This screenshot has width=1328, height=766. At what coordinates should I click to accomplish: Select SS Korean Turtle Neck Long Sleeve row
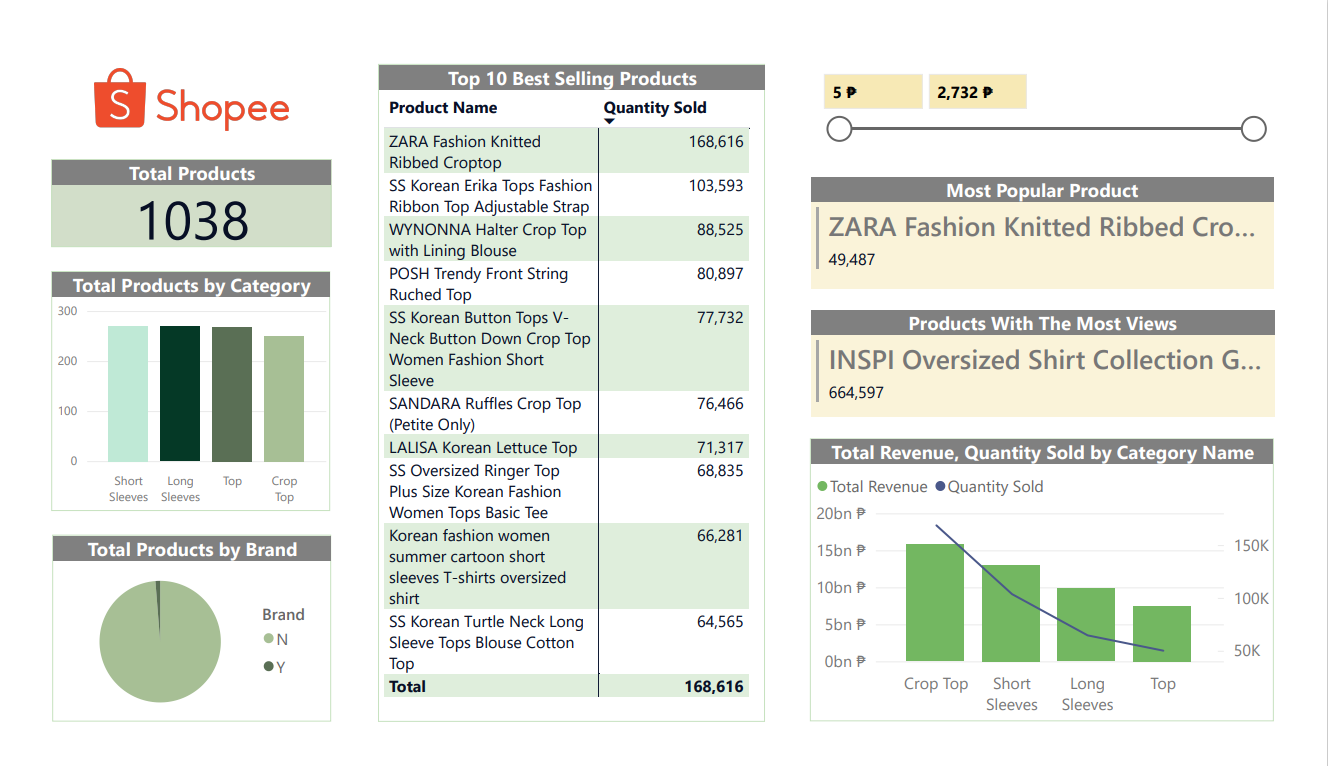(x=566, y=643)
